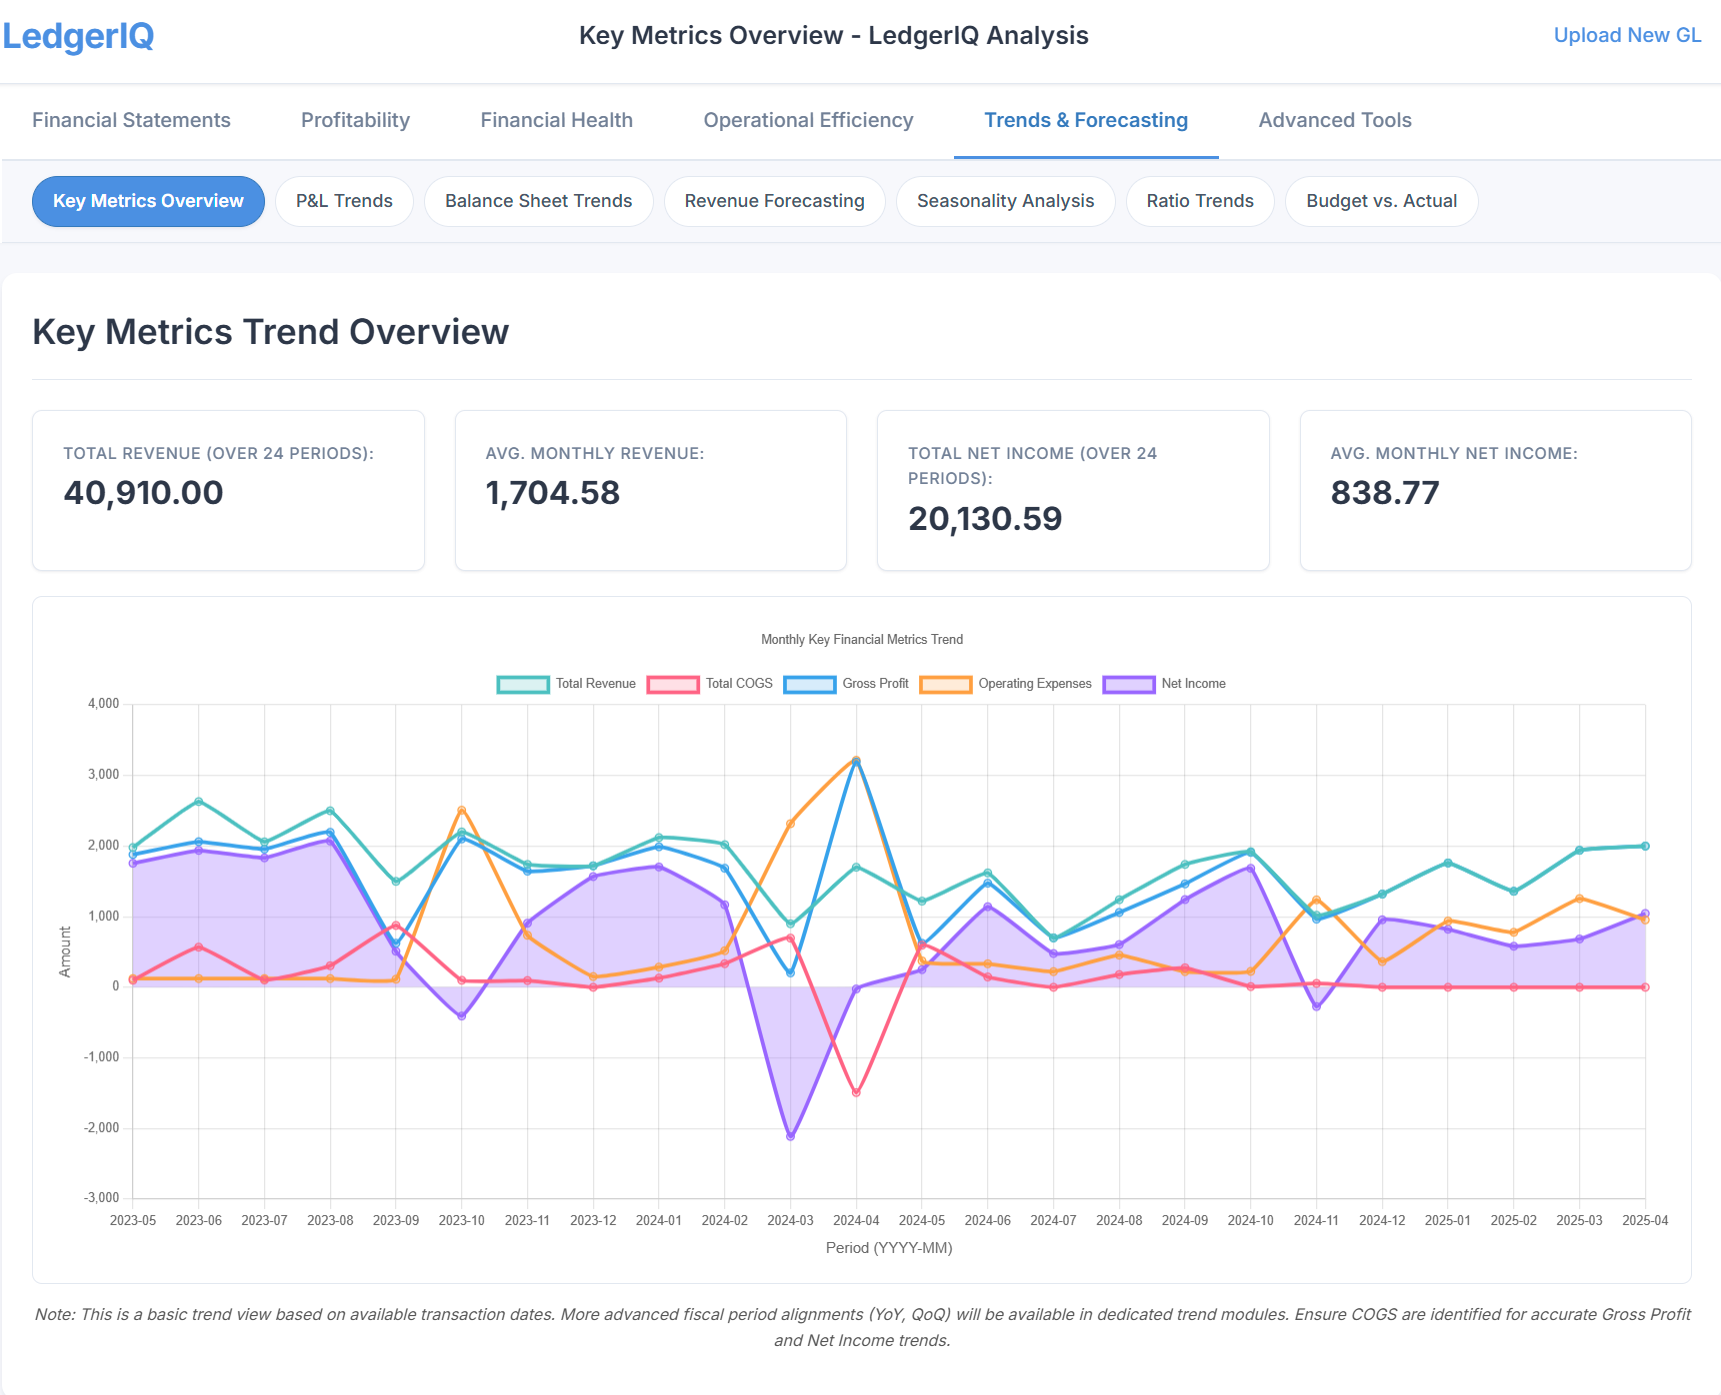Image resolution: width=1721 pixels, height=1395 pixels.
Task: Open the Financial Health section
Action: [x=556, y=120]
